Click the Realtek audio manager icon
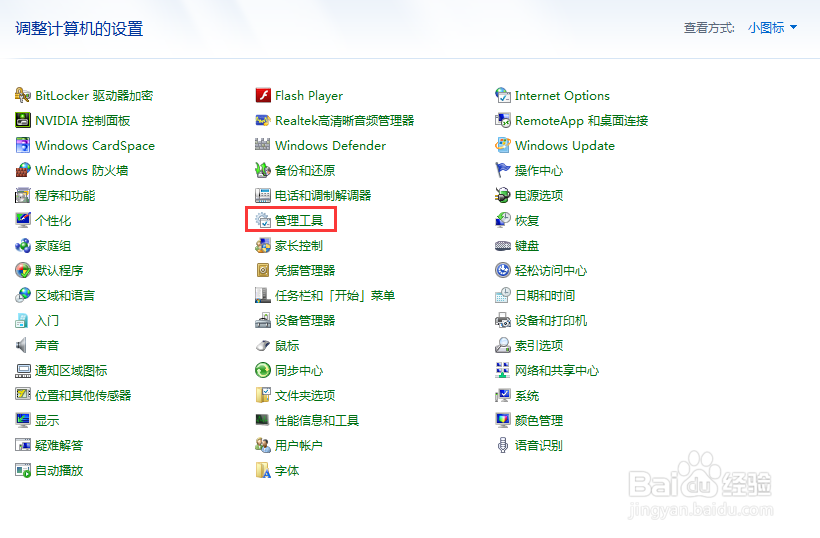This screenshot has width=820, height=538. (x=263, y=121)
